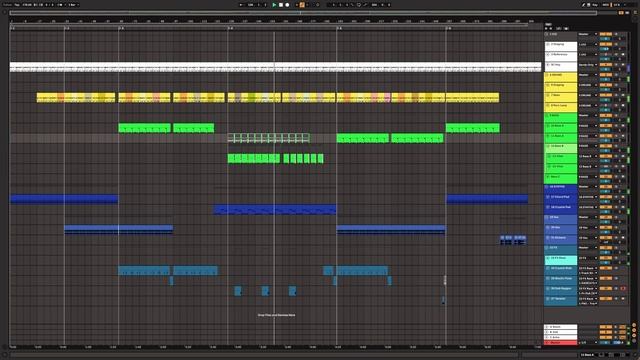Select the 25 Electric Pulse track header
This screenshot has height=360, width=640.
click(561, 280)
